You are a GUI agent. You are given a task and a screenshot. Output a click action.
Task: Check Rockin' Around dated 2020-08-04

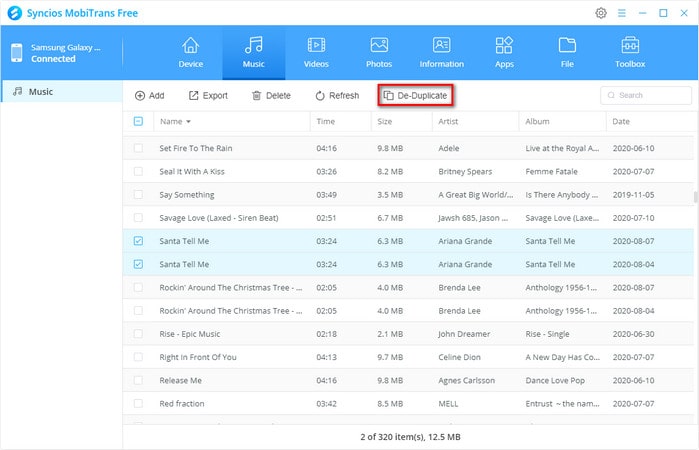pos(138,310)
